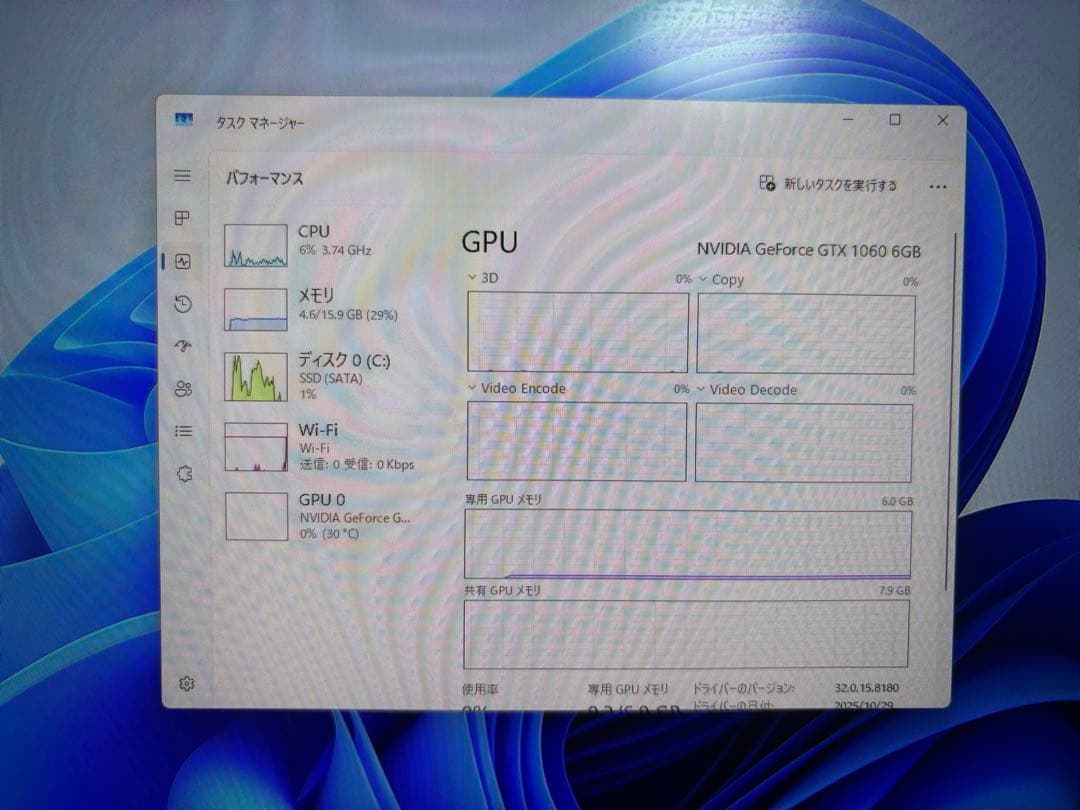Click the 新しいタスクを実行する button
The height and width of the screenshot is (810, 1080).
(828, 185)
